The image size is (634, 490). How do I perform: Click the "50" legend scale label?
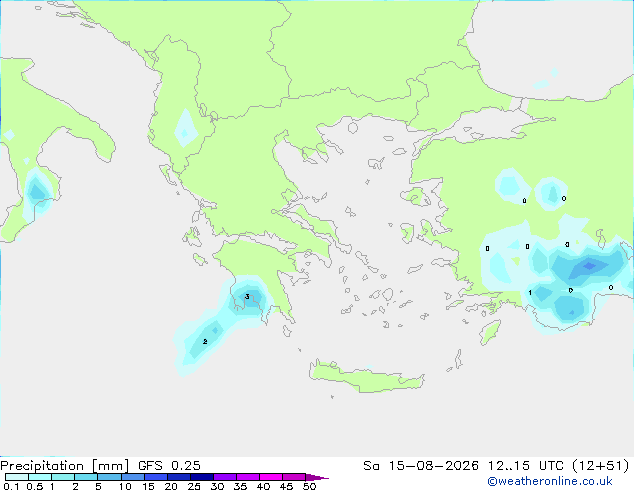(310, 486)
